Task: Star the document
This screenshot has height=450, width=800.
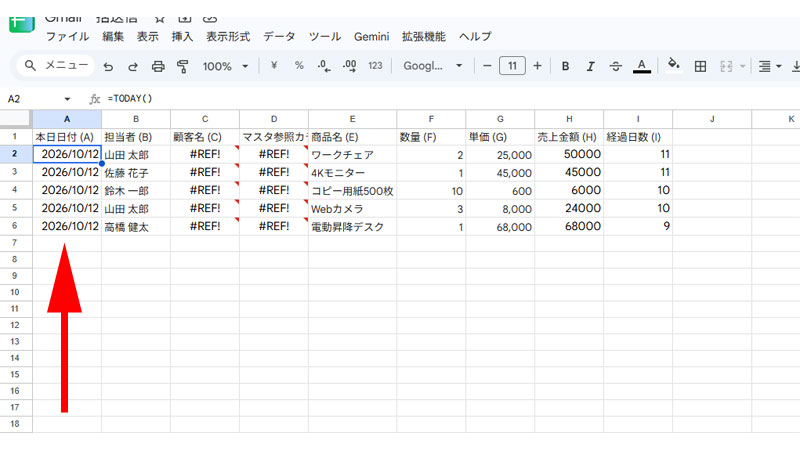Action: pos(160,20)
